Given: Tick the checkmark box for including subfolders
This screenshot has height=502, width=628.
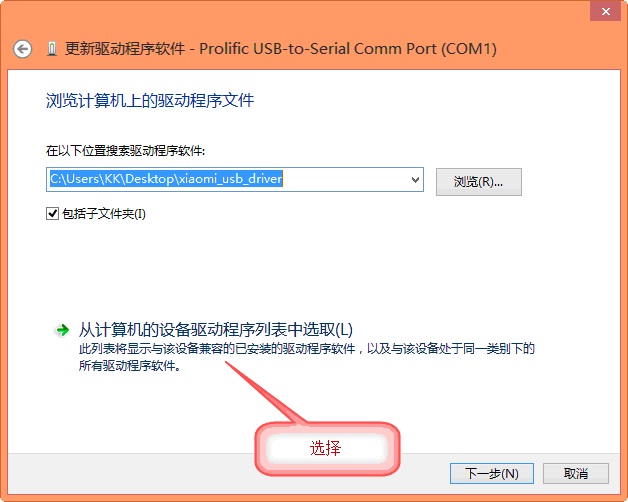Looking at the screenshot, I should (52, 214).
